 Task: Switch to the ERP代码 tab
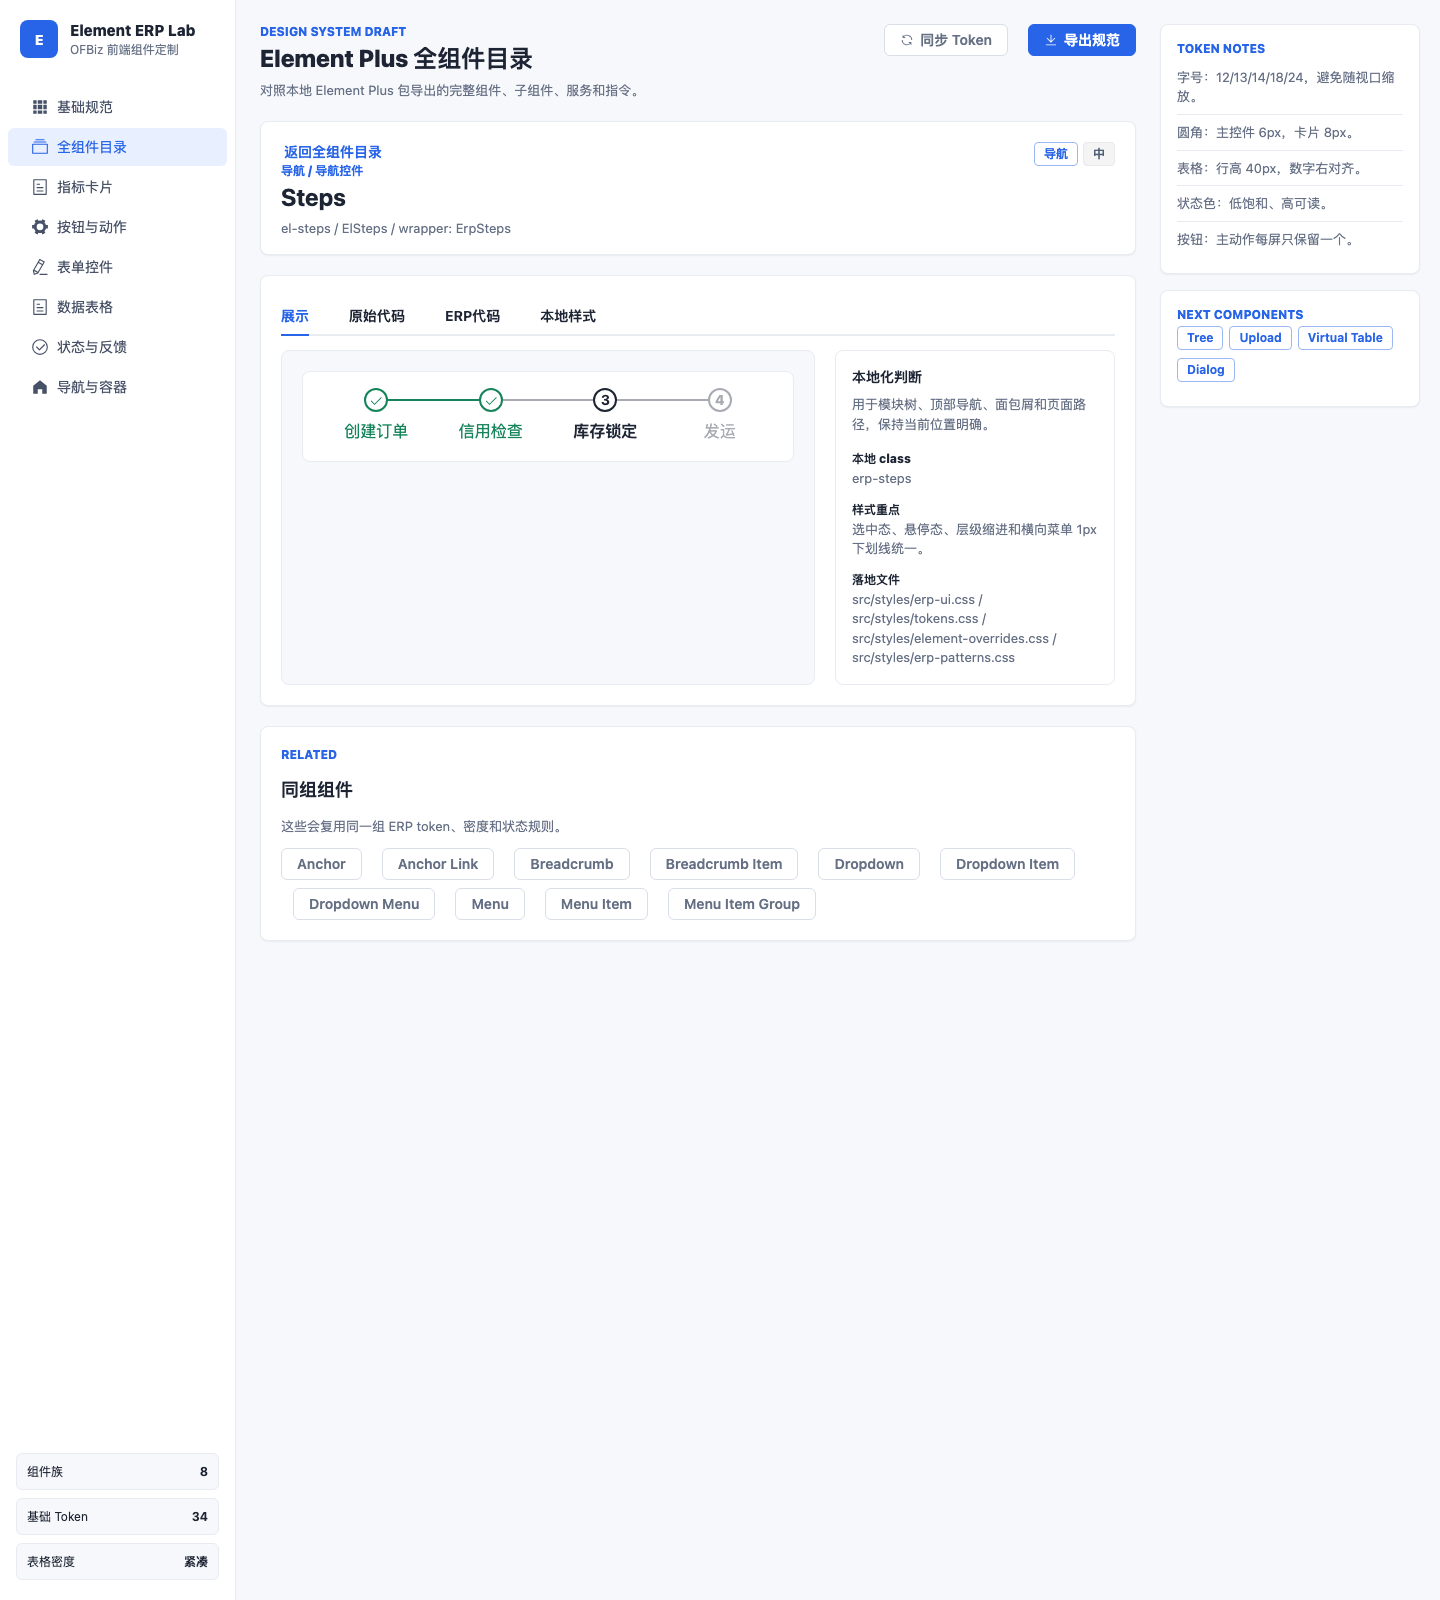coord(473,316)
